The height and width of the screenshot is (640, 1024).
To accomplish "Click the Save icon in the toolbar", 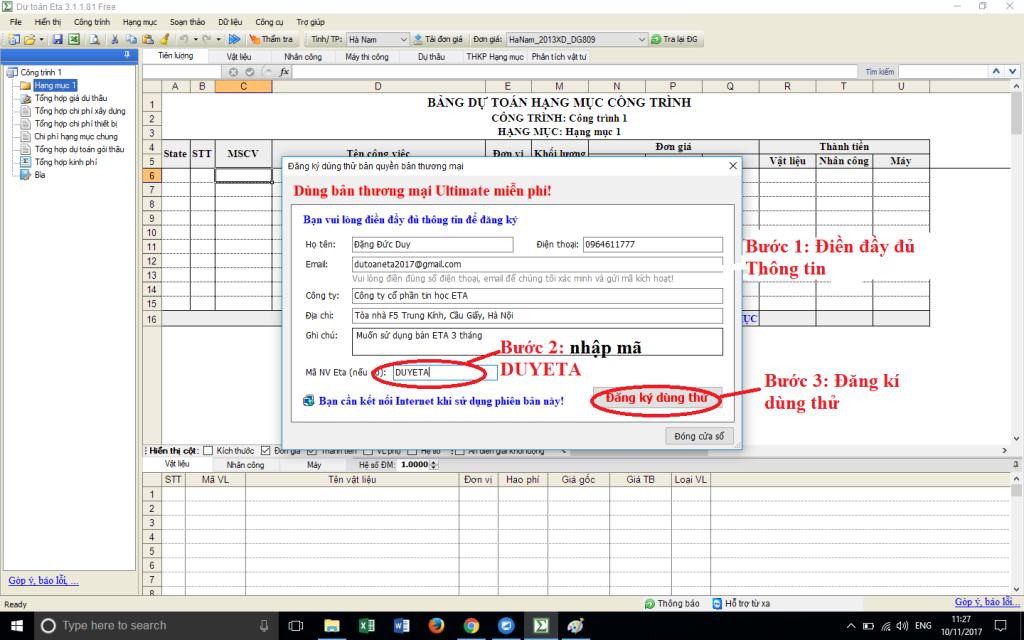I will (58, 39).
